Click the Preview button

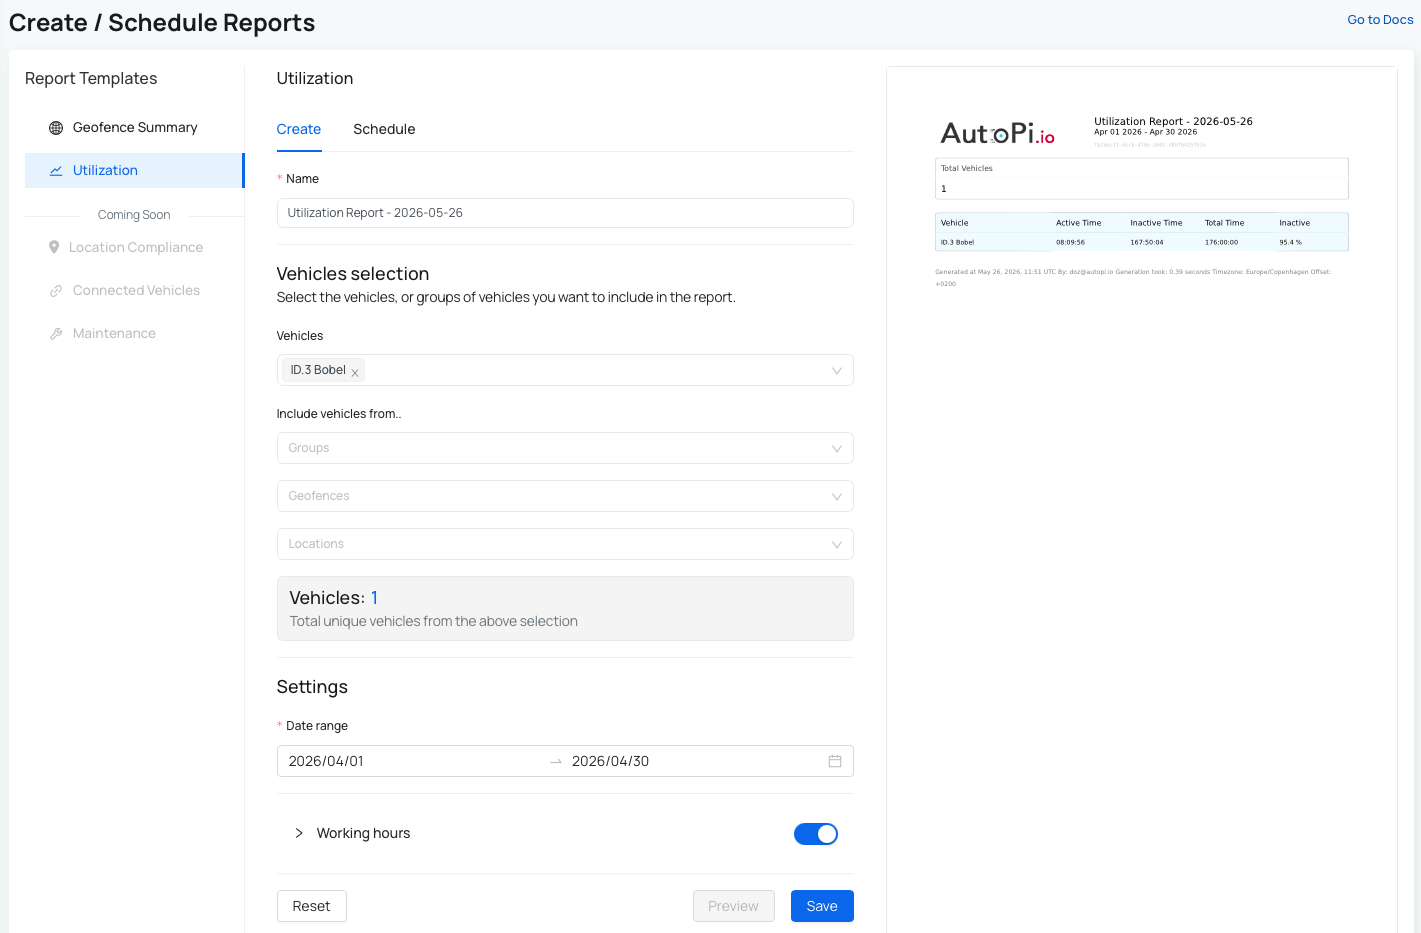pos(734,906)
